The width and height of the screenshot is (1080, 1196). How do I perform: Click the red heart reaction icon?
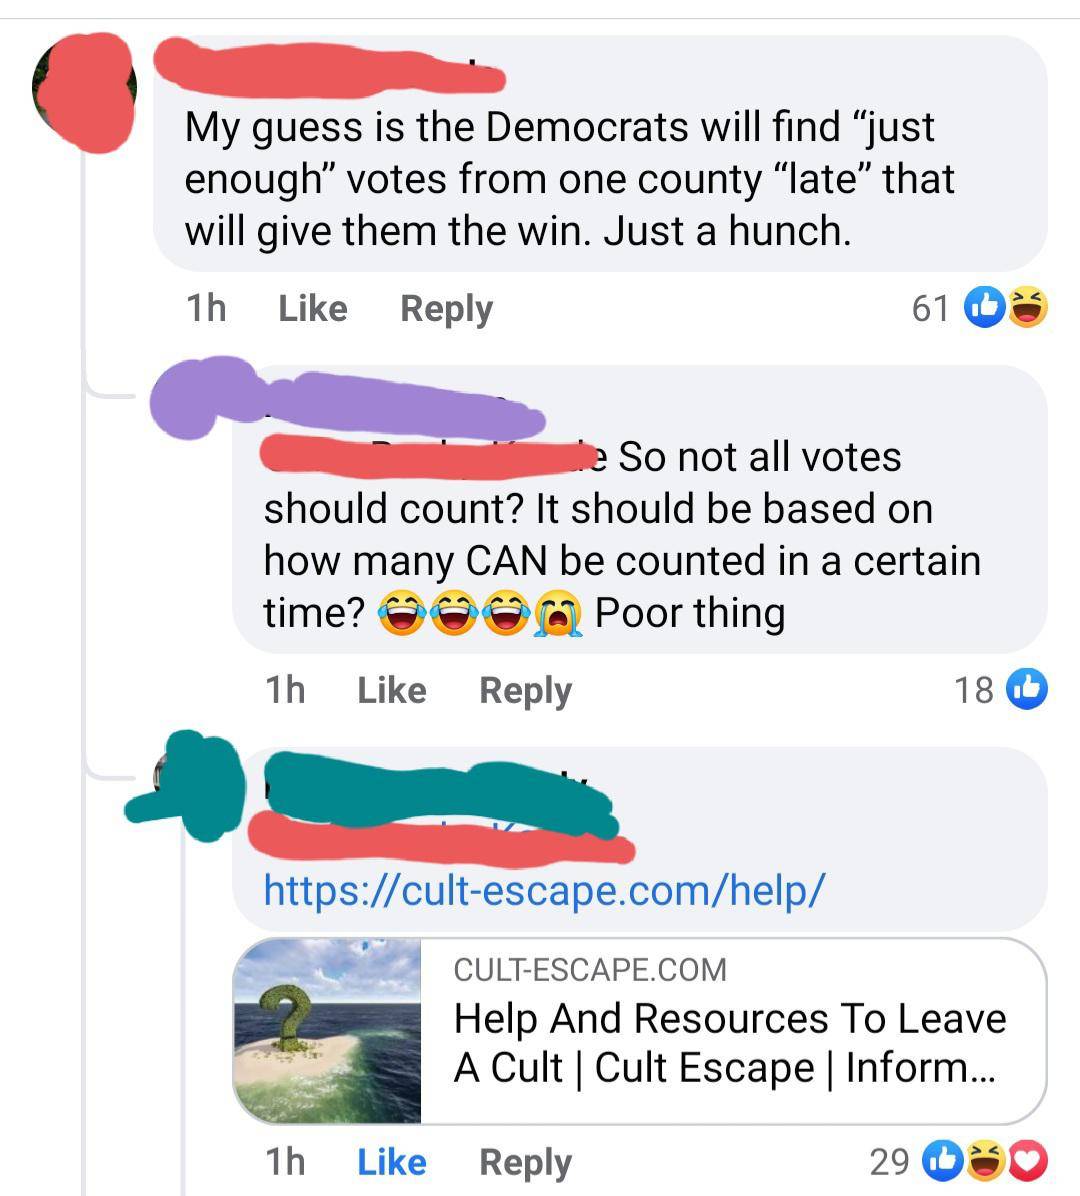click(x=1028, y=1160)
